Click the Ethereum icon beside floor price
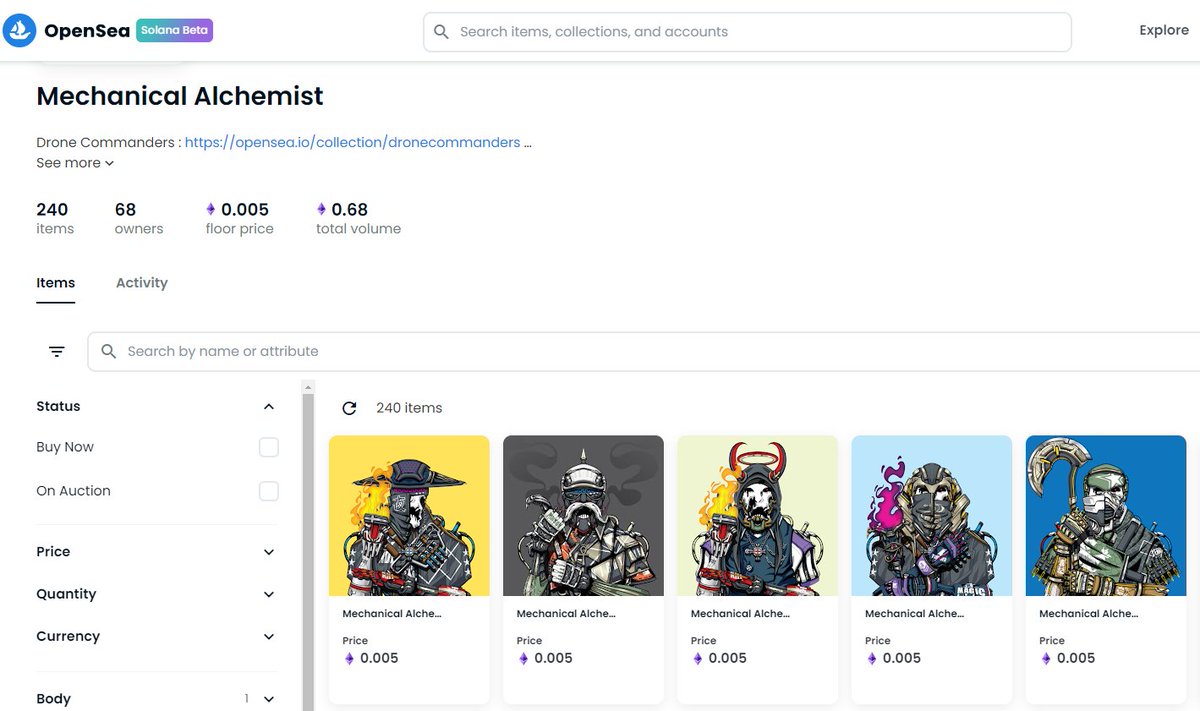Screen dimensions: 1200x711 (211, 209)
